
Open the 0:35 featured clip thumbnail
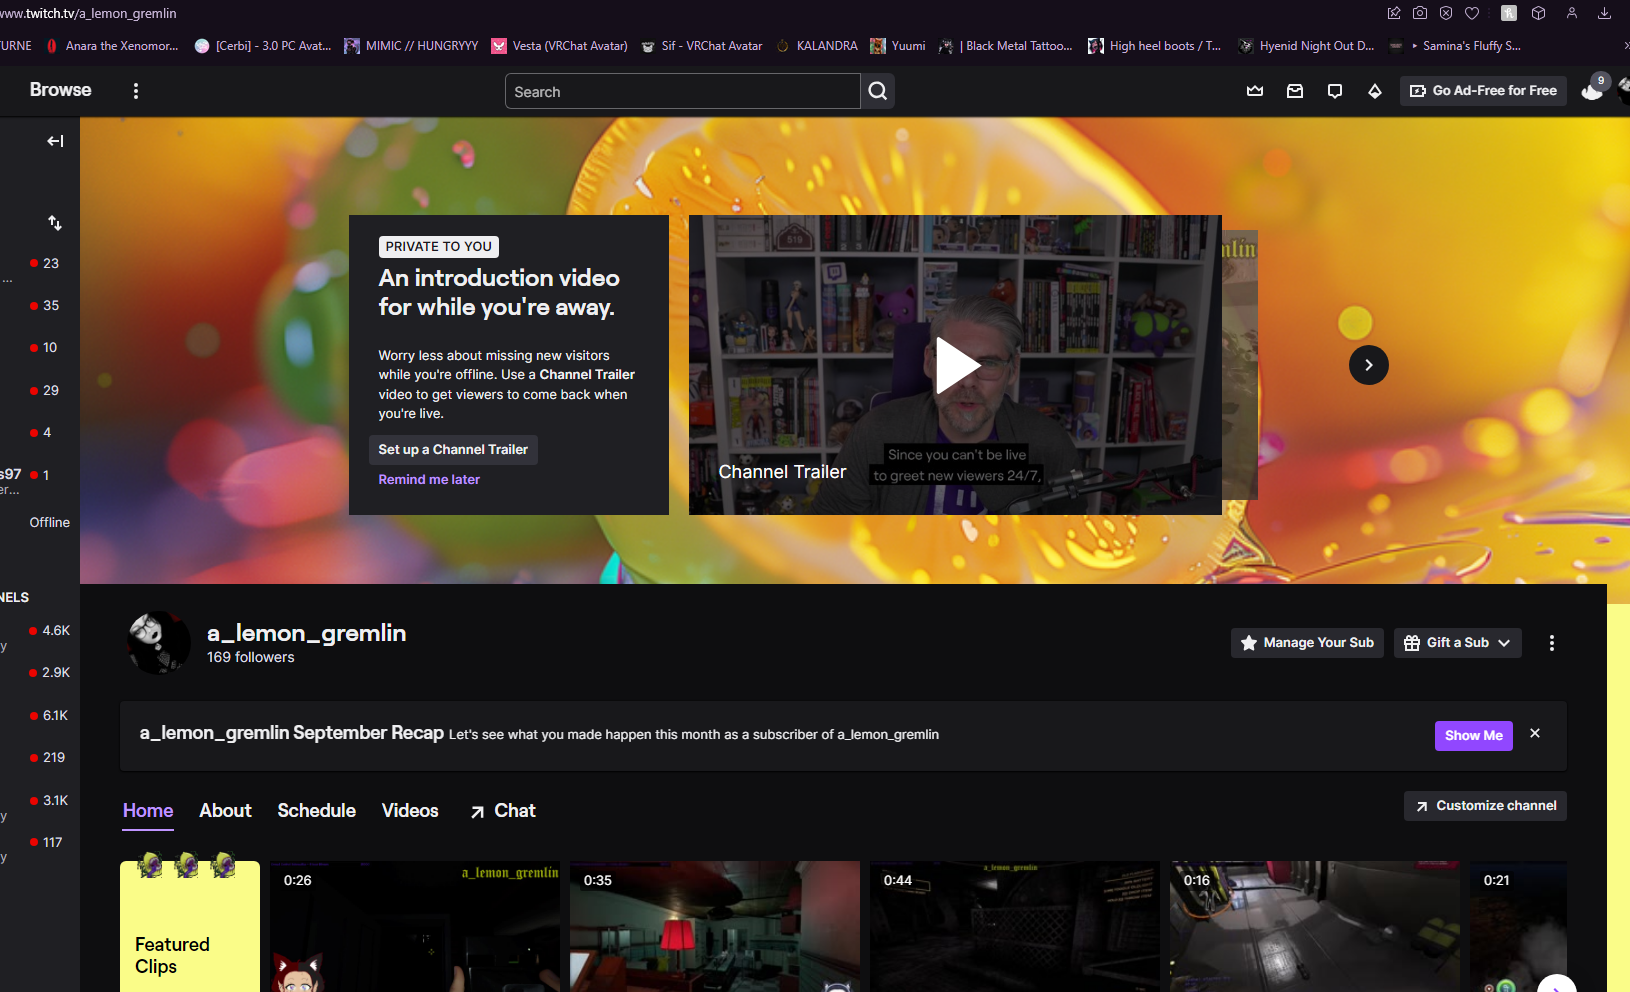tap(715, 926)
